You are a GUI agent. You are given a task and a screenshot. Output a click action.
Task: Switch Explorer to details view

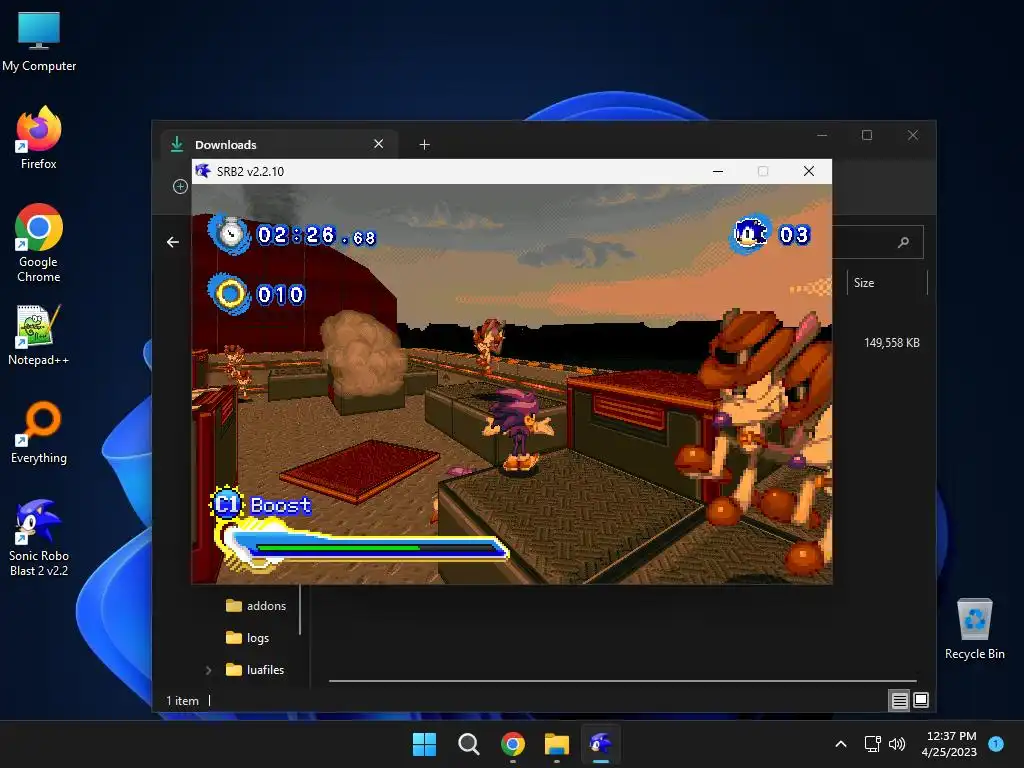click(x=899, y=701)
